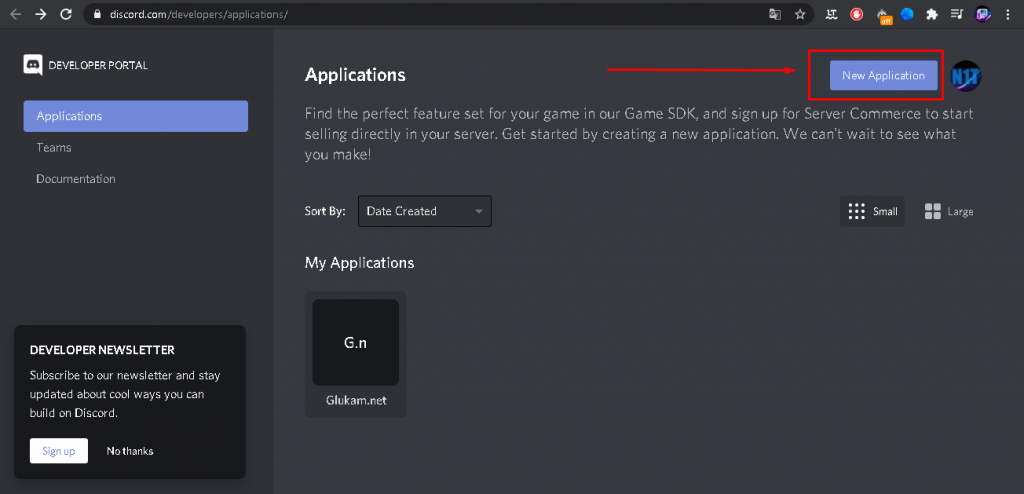Click the Sort By dropdown arrow

point(479,212)
